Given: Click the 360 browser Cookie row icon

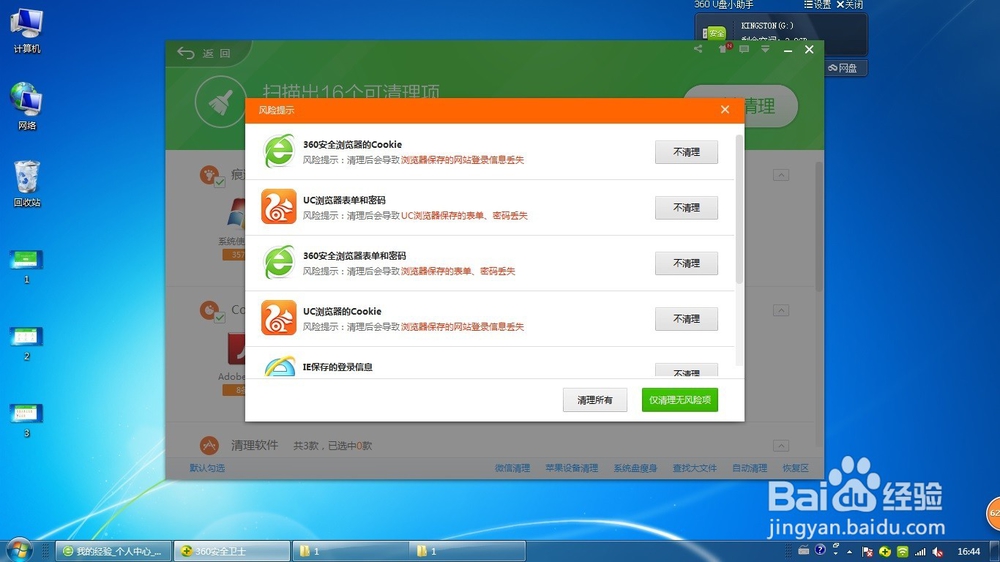Looking at the screenshot, I should pos(279,151).
